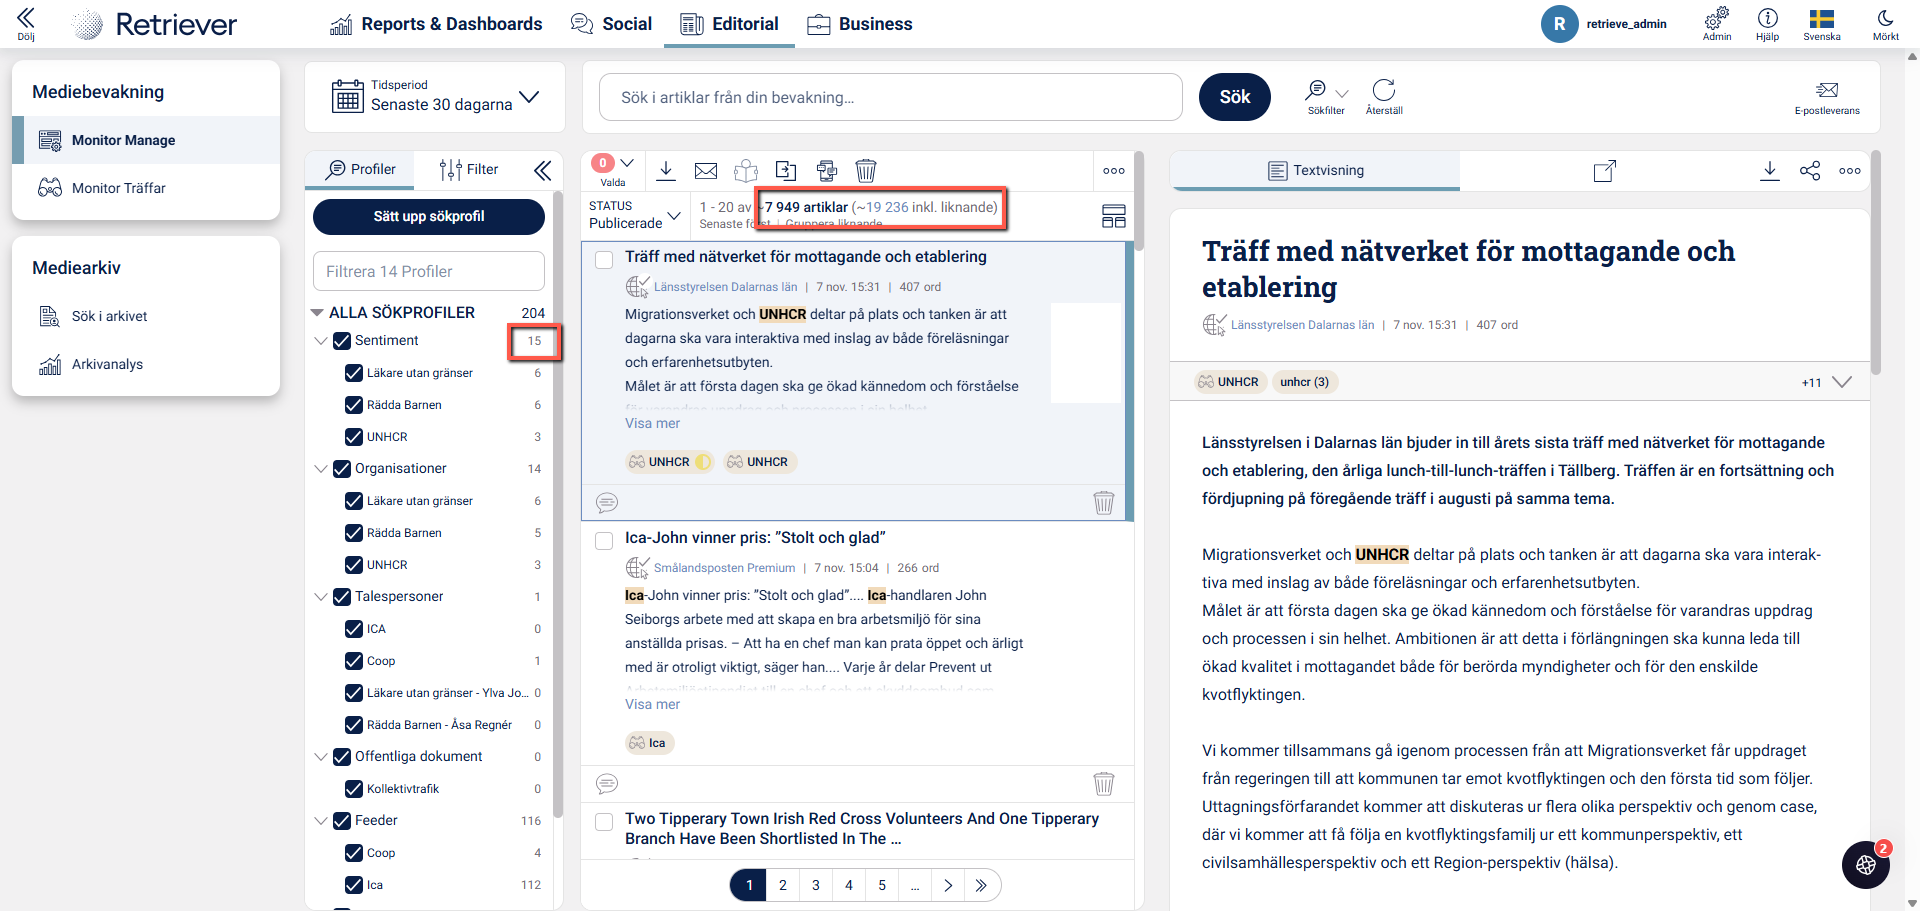Viewport: 1920px width, 911px height.
Task: Collapse the Organisationer tree group
Action: 321,469
